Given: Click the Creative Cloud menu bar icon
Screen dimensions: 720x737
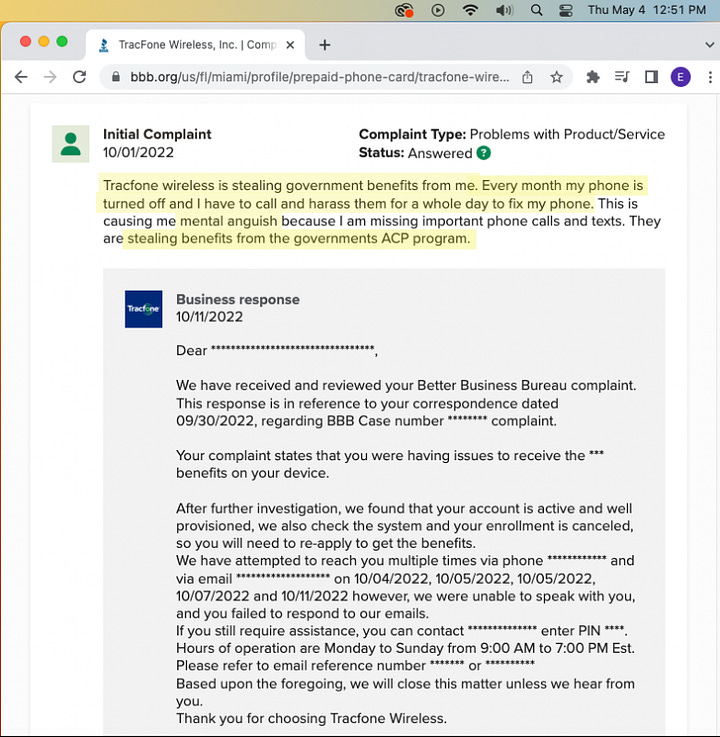Looking at the screenshot, I should point(404,10).
